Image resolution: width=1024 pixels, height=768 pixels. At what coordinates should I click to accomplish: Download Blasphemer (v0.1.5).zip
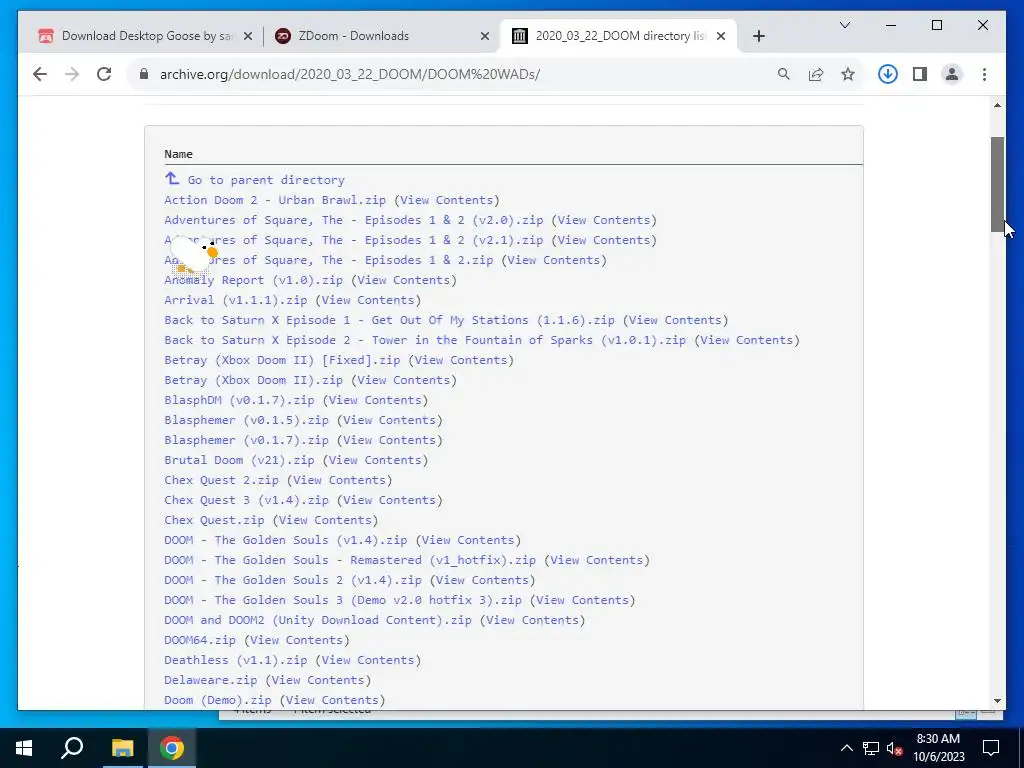coord(246,420)
